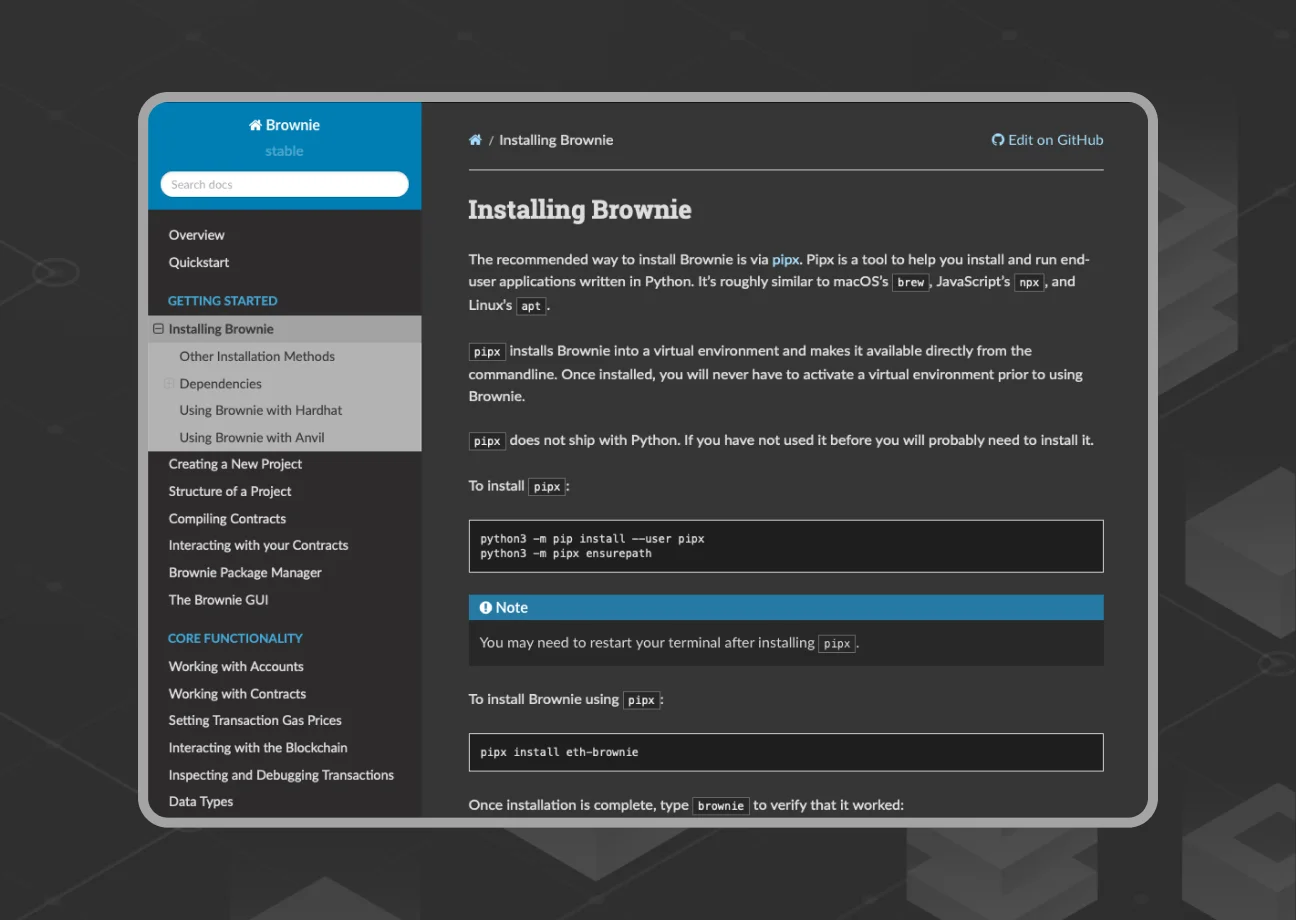Image resolution: width=1296 pixels, height=920 pixels.
Task: Expand the Dependencies sidebar entry
Action: click(x=169, y=383)
